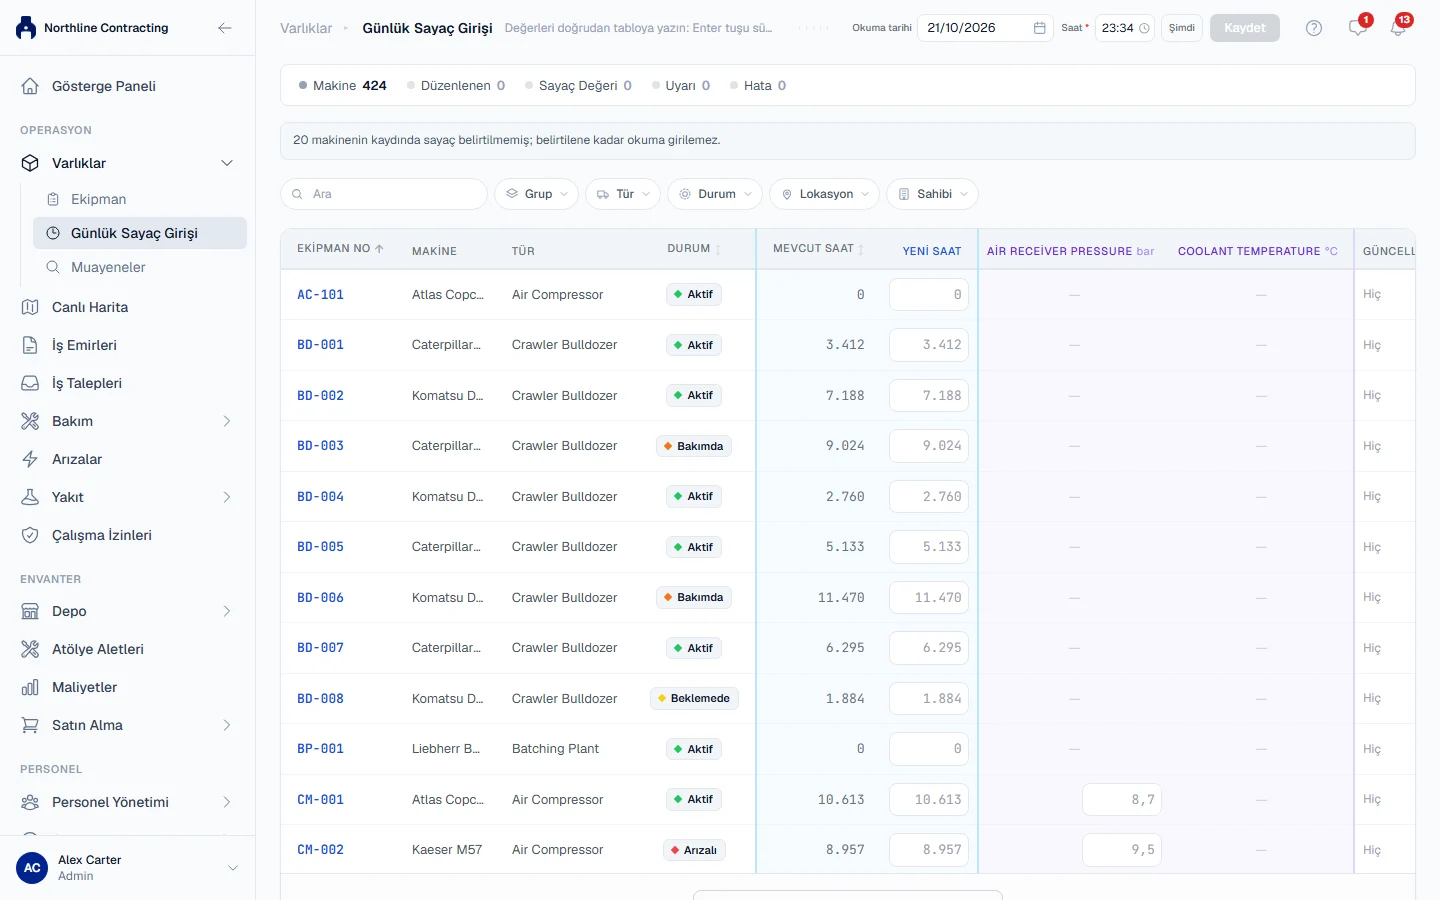The height and width of the screenshot is (900, 1440).
Task: Click Air Receiver Pressure input for CM-002
Action: click(x=1122, y=850)
